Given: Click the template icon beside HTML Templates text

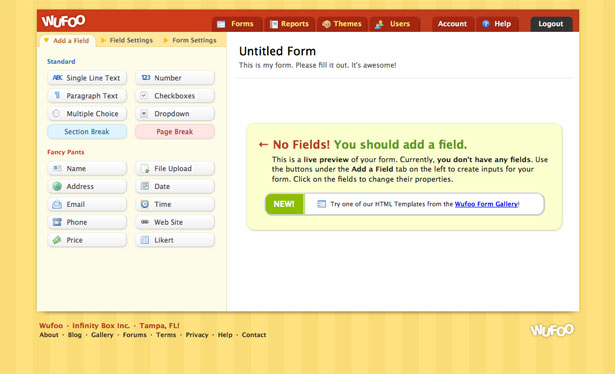Looking at the screenshot, I should [x=321, y=204].
